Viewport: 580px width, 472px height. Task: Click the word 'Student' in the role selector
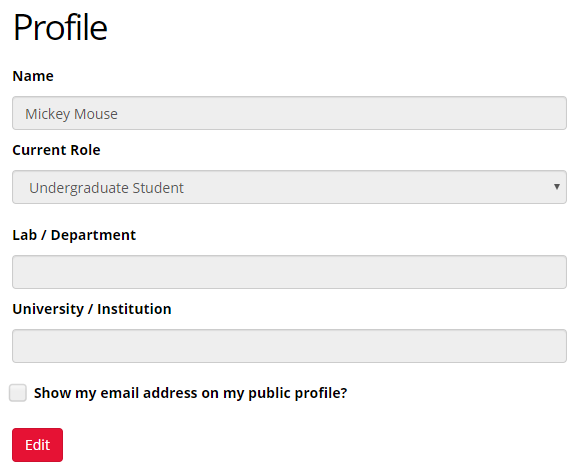[x=158, y=188]
